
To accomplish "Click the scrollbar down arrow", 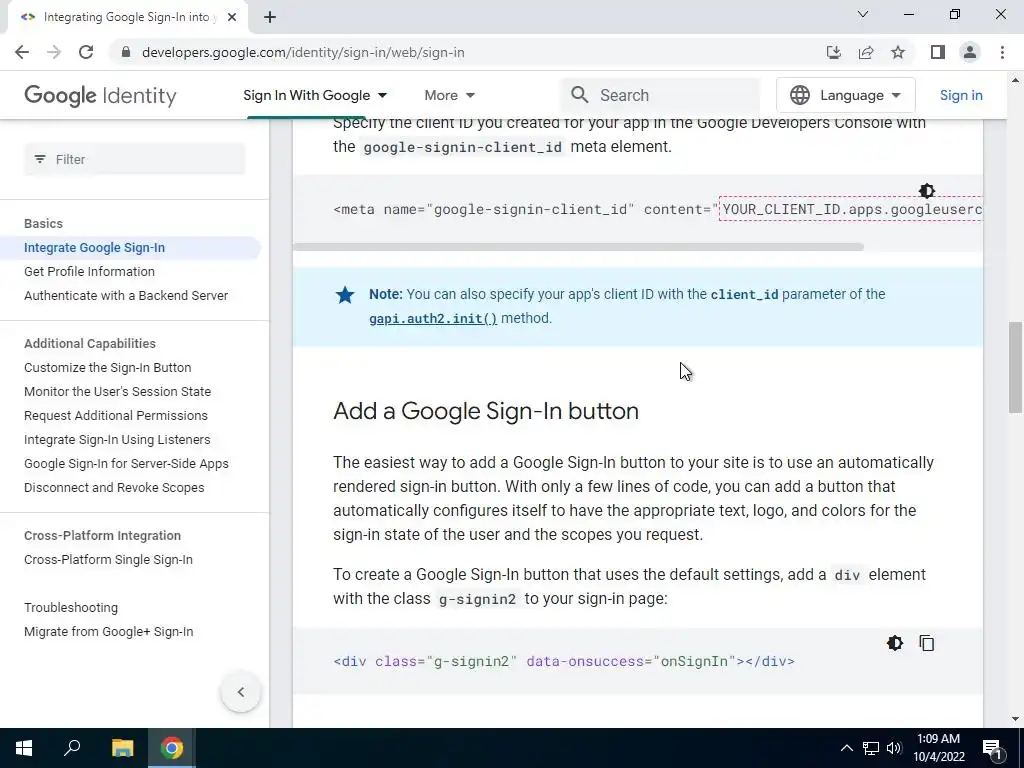I will (x=1015, y=720).
